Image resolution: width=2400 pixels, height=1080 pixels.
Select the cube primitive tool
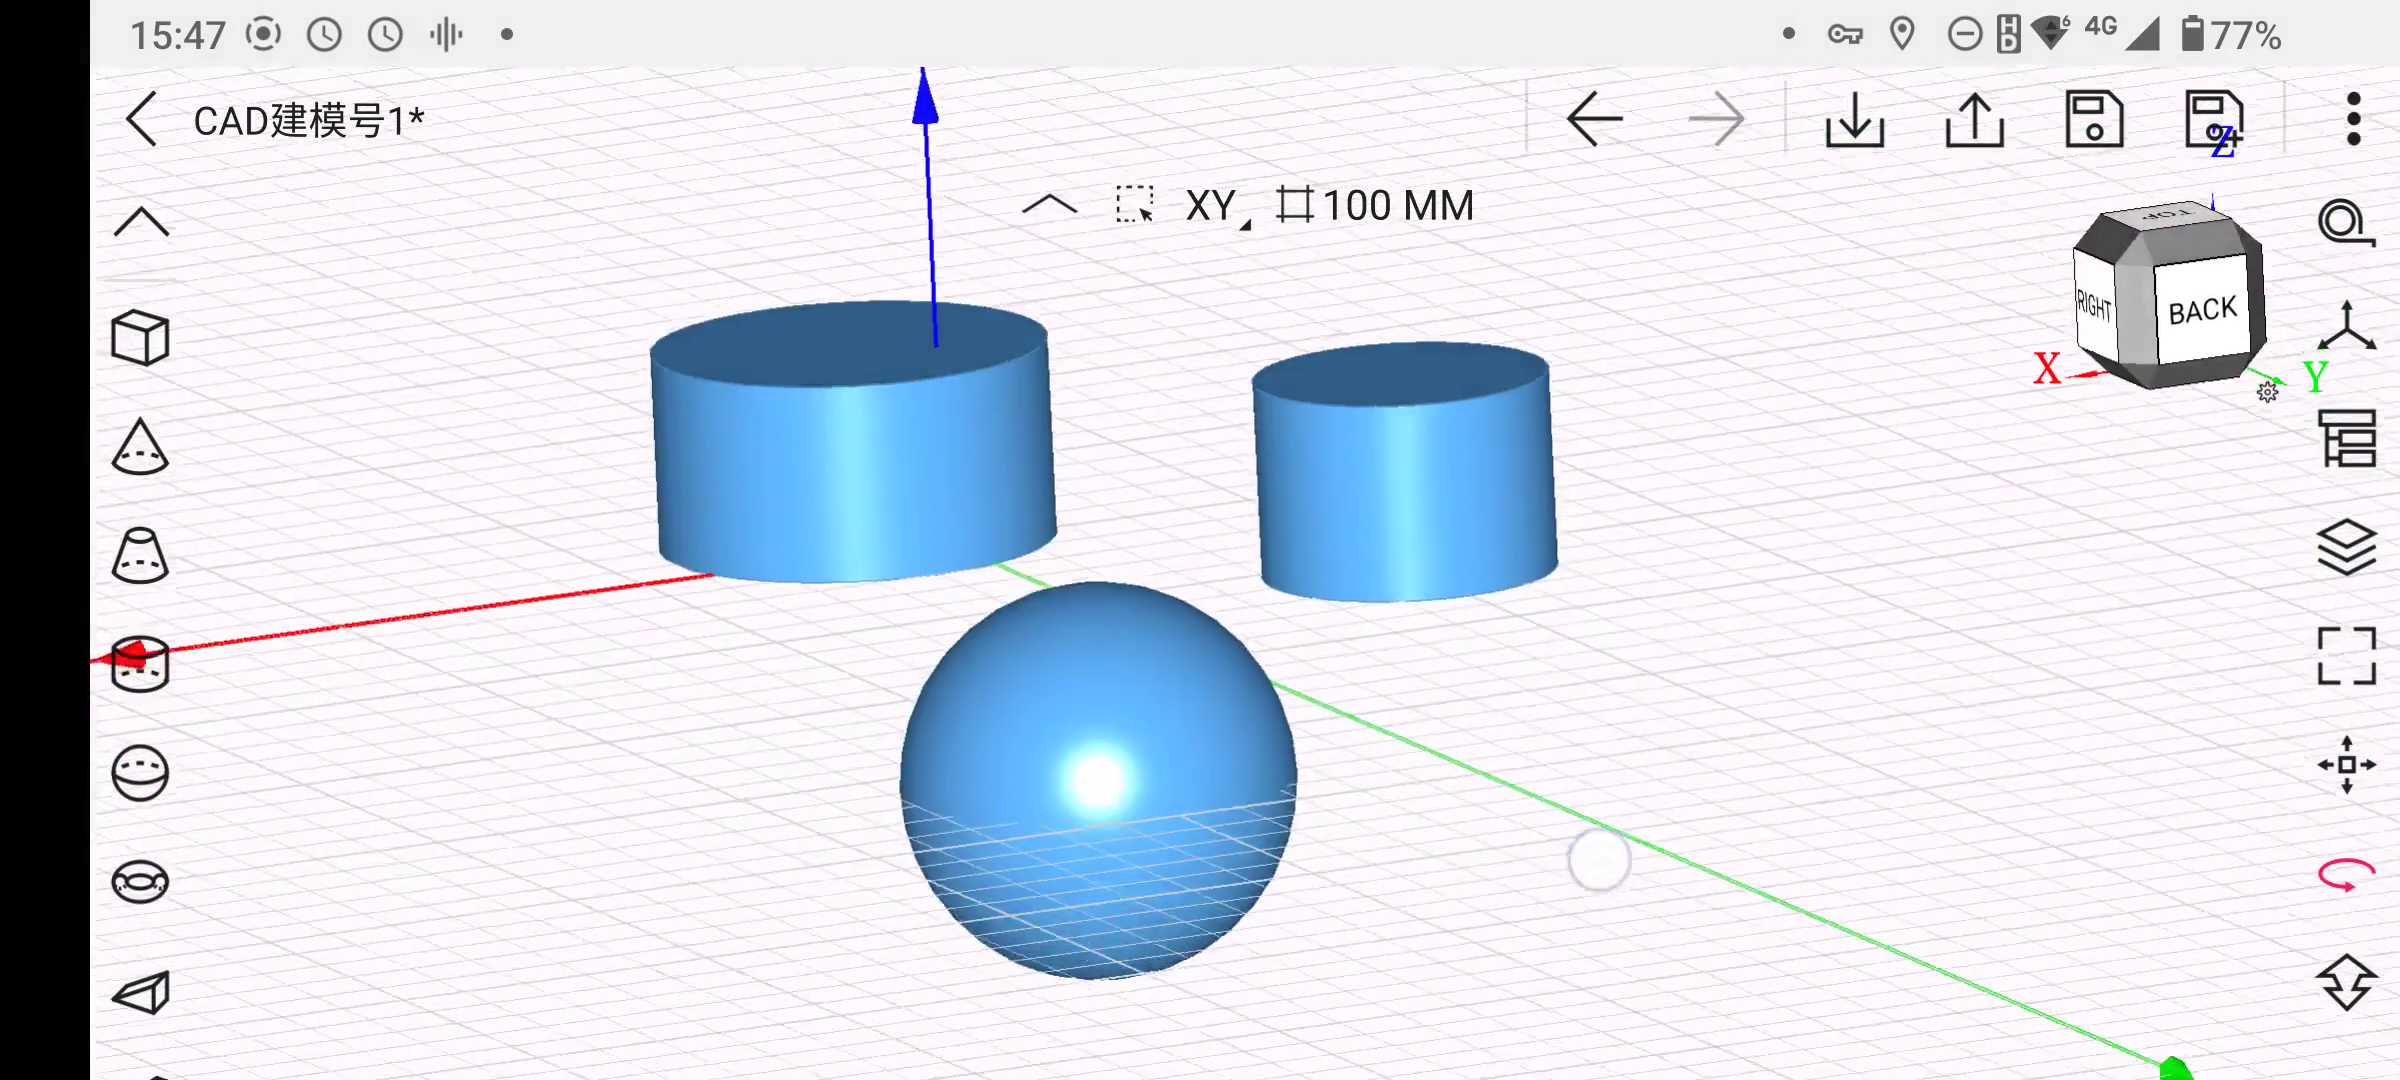(x=140, y=338)
